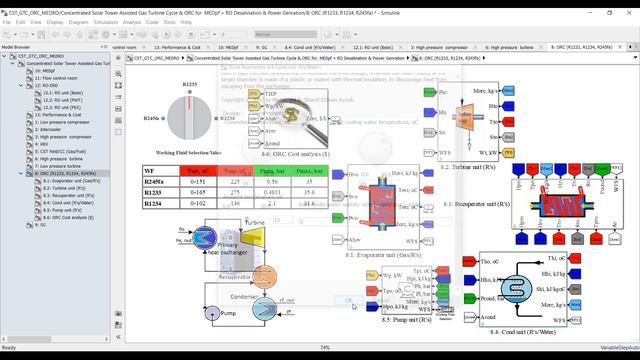
Task: Open the Model Explorer dropdown arrow
Action: pos(132,35)
